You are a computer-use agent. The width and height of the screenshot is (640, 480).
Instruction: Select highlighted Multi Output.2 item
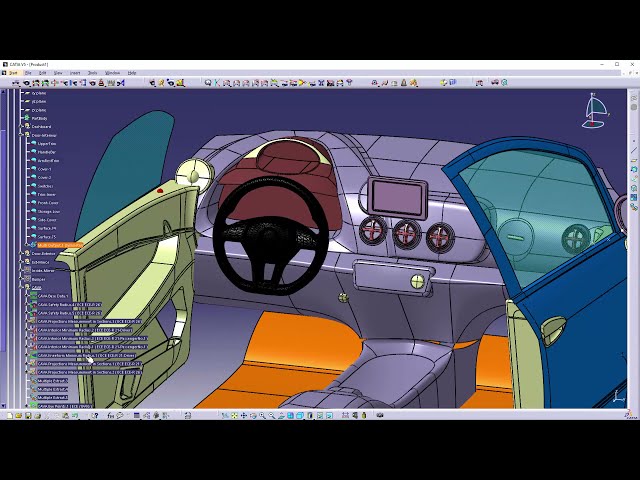(x=60, y=245)
